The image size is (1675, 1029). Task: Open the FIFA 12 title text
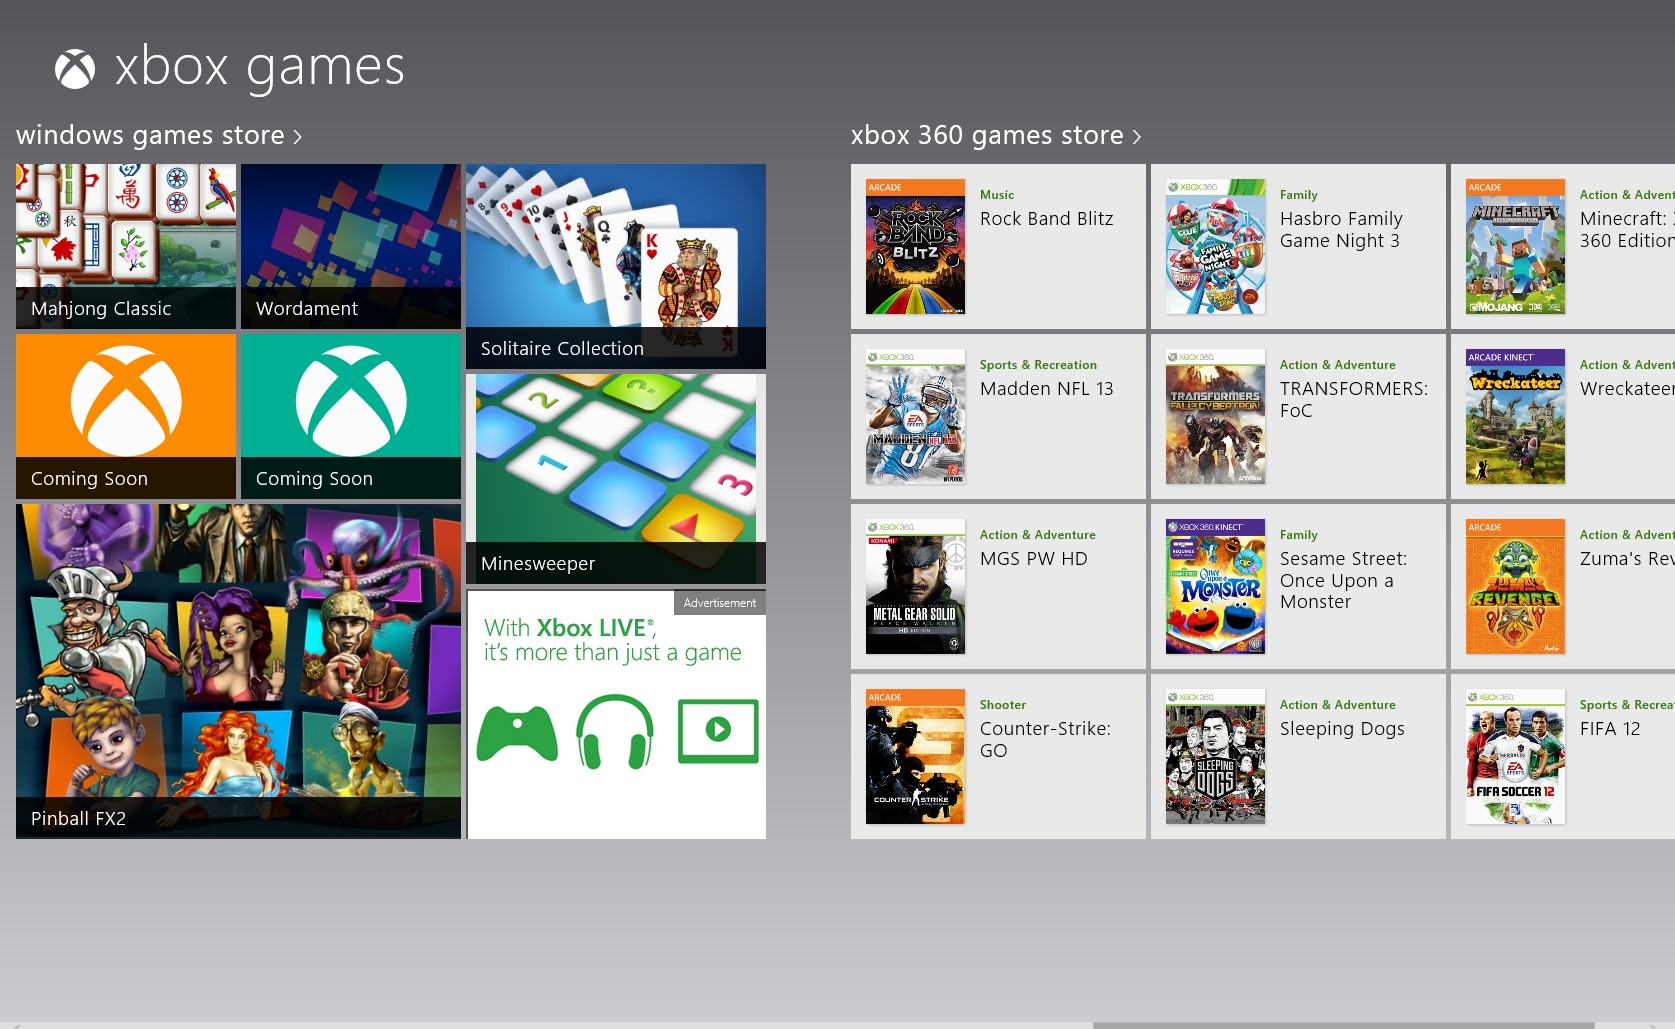(x=1610, y=729)
